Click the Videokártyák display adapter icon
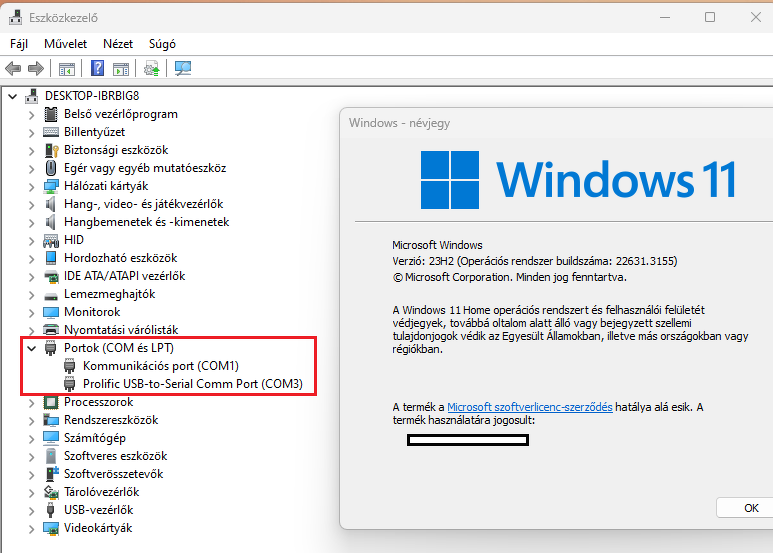The width and height of the screenshot is (773, 553). (51, 528)
